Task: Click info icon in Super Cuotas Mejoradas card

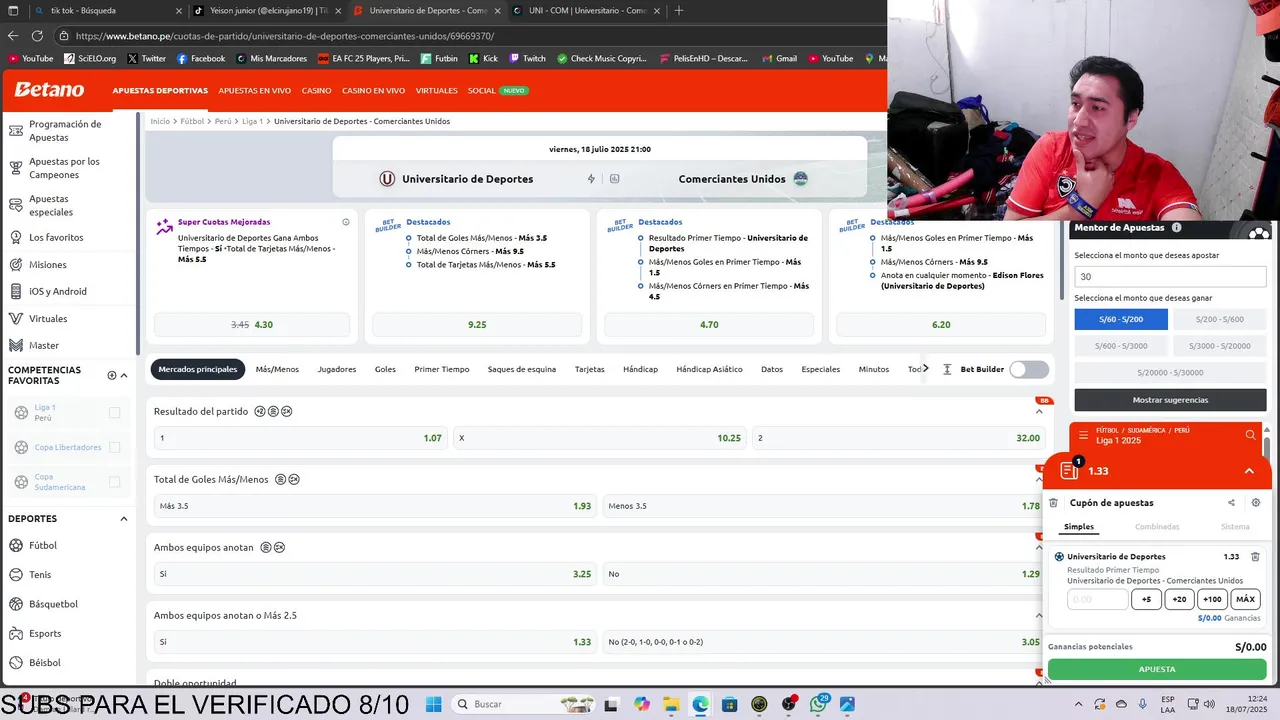Action: 346,222
